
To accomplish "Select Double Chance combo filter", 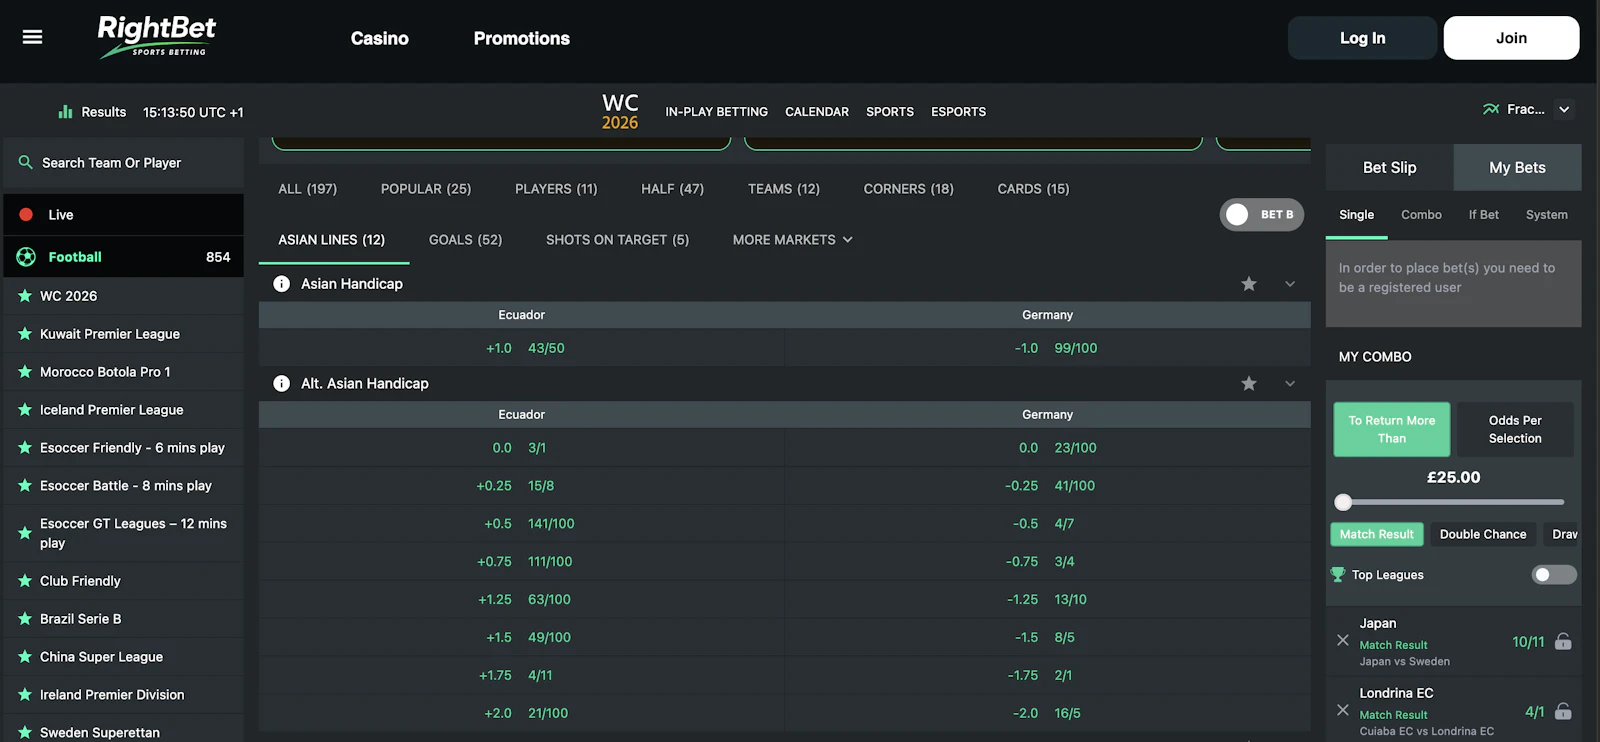I will [x=1483, y=534].
